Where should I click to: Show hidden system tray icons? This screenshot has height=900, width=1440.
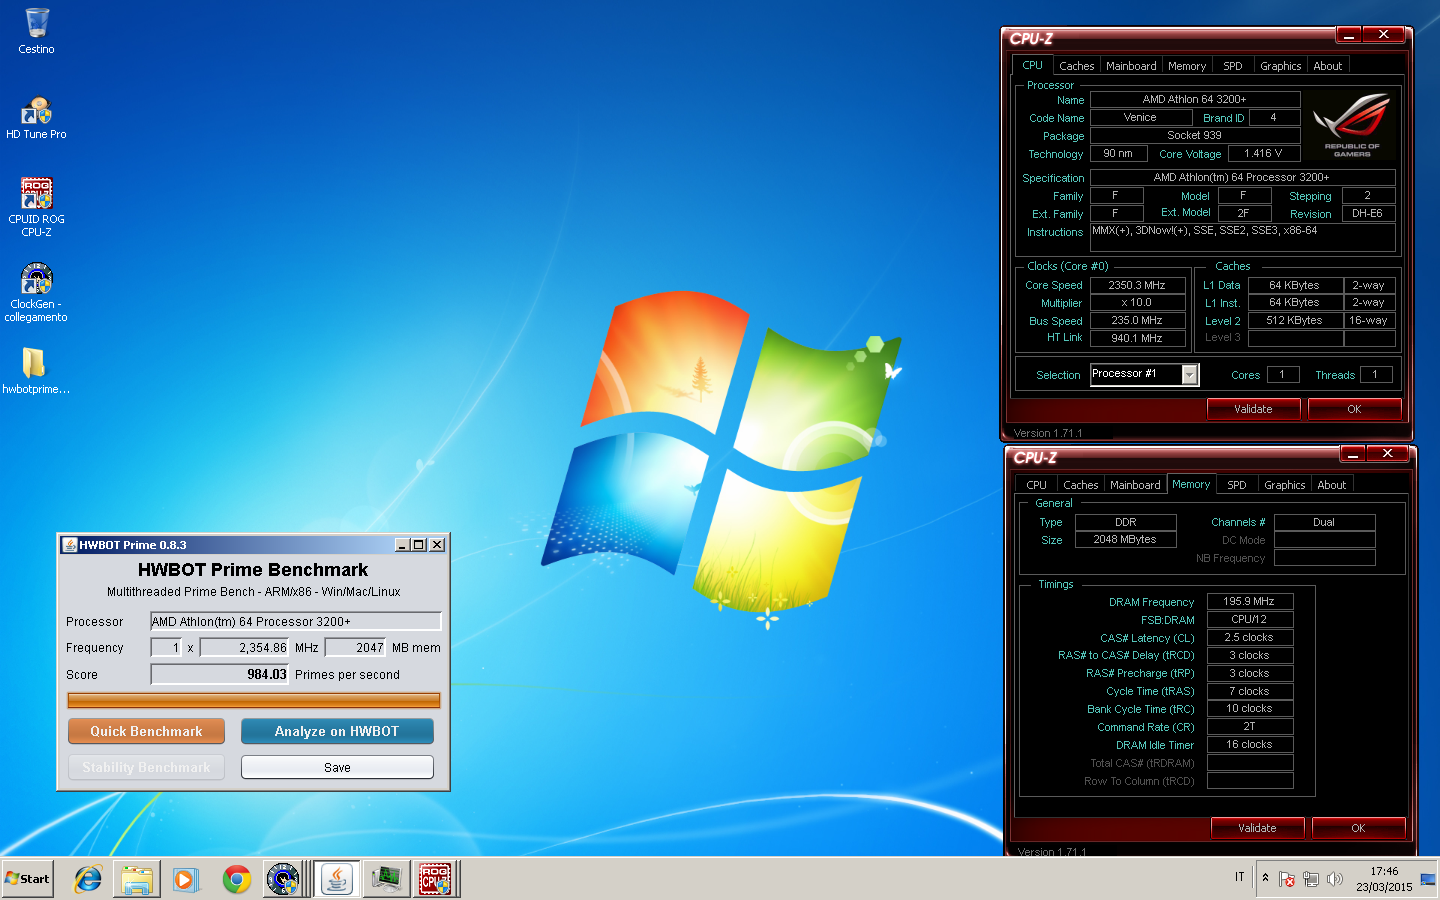pyautogui.click(x=1265, y=878)
